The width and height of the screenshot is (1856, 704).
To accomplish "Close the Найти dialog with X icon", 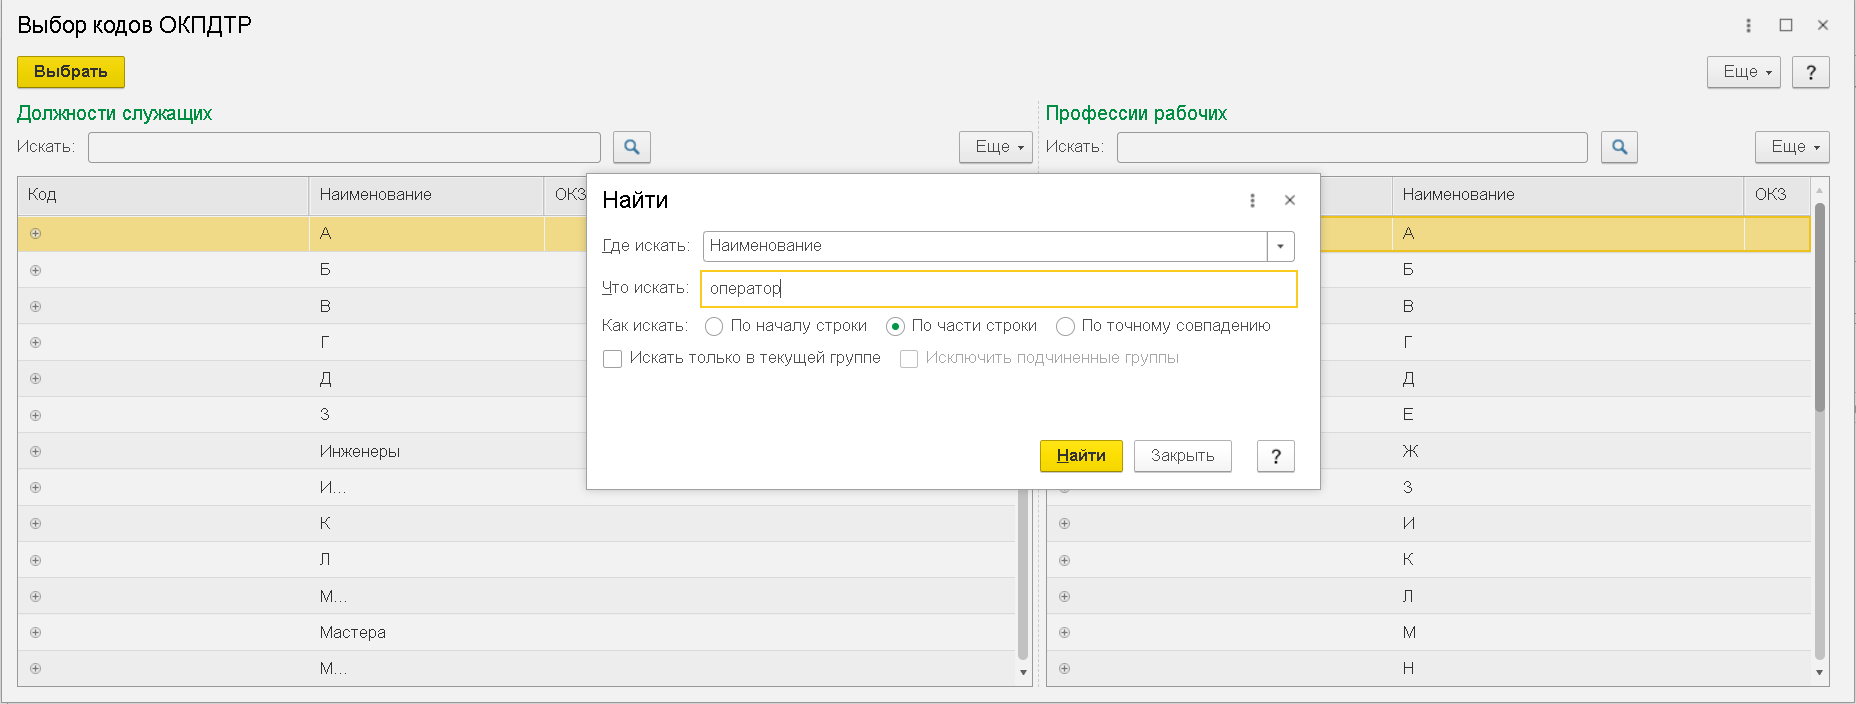I will tap(1290, 200).
